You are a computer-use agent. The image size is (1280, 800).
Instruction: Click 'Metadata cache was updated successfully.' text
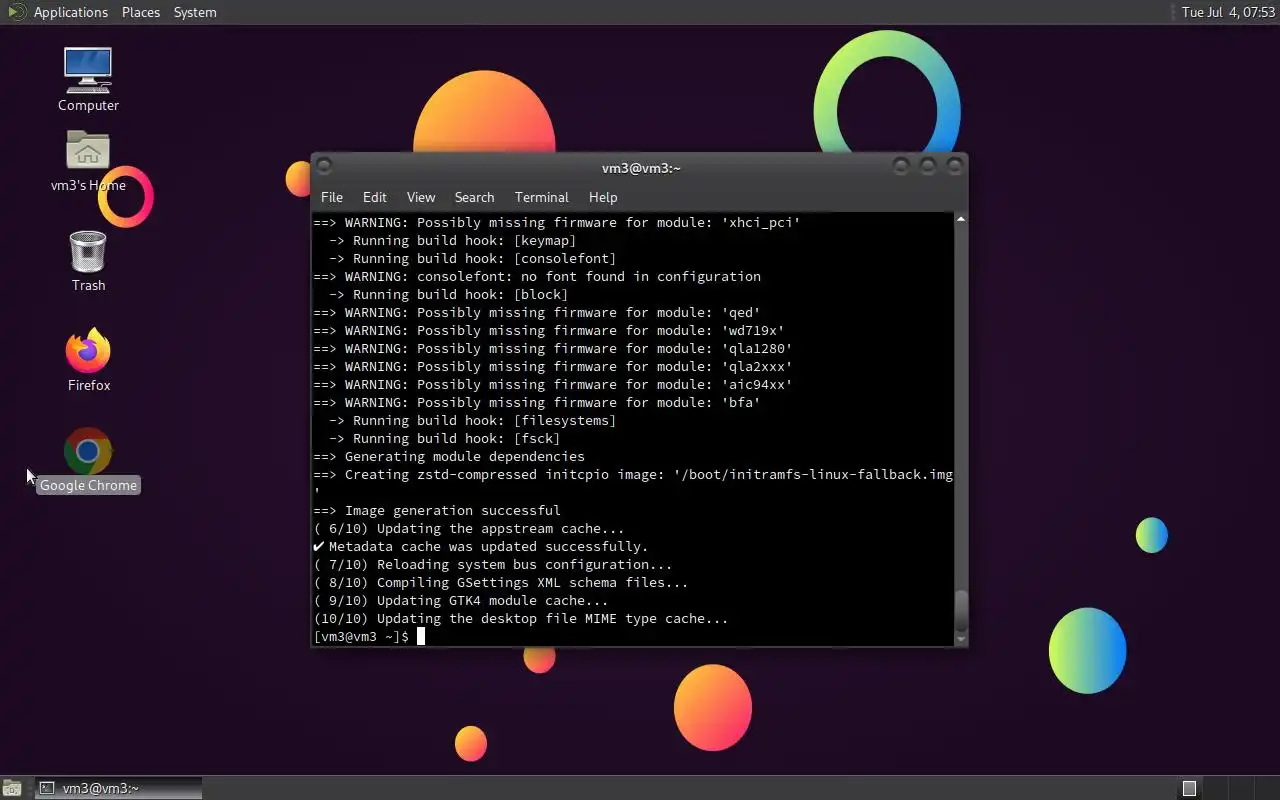[x=489, y=546]
